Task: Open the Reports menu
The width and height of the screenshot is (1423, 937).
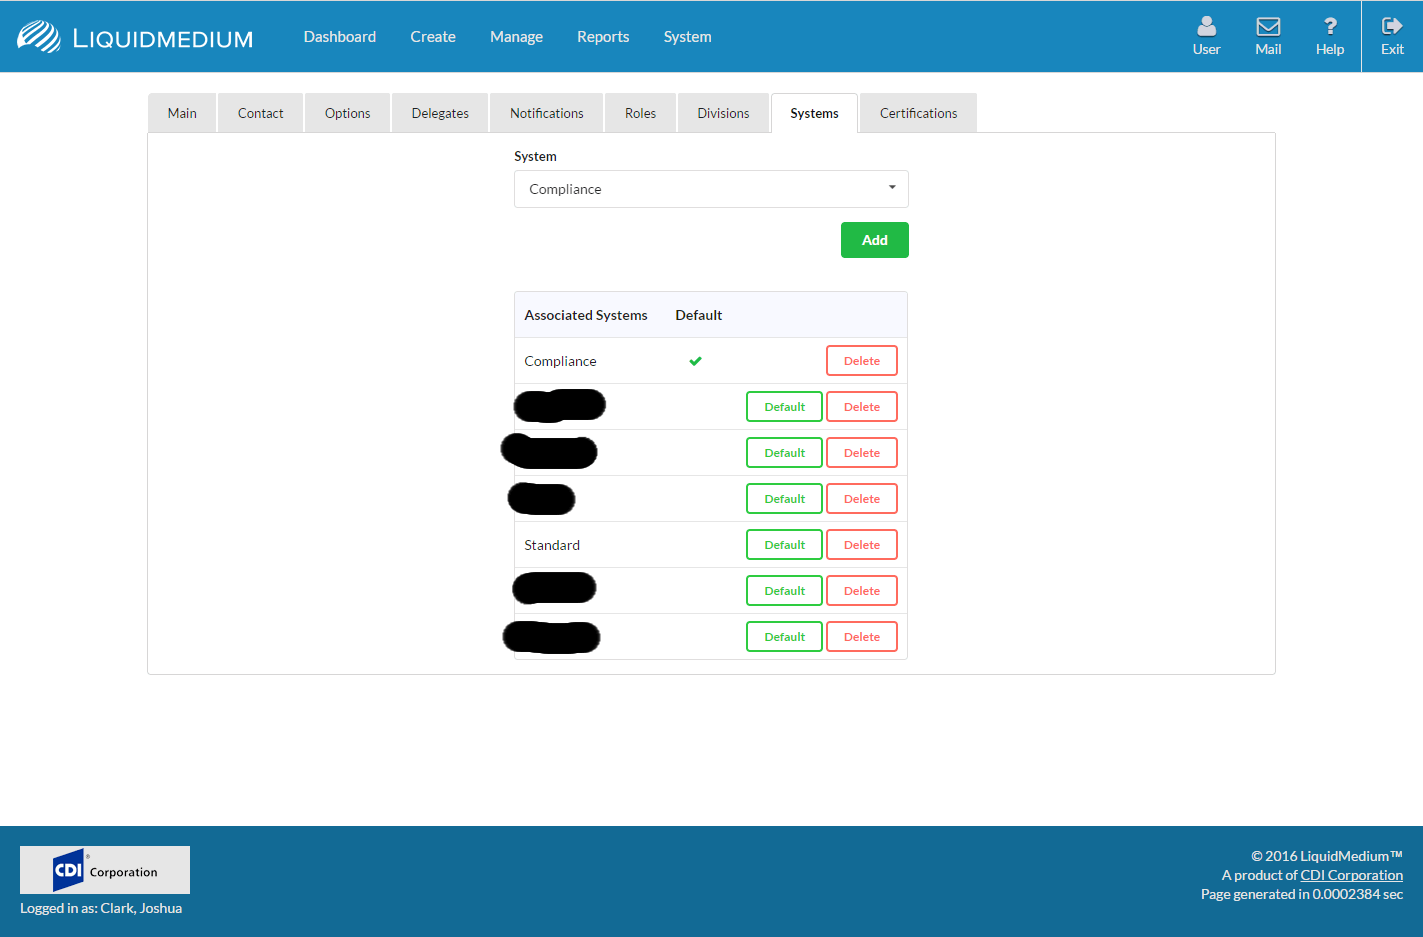Action: (x=603, y=37)
